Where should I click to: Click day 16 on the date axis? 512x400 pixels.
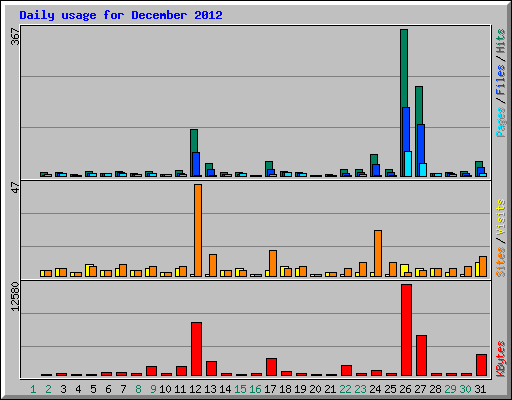255,389
